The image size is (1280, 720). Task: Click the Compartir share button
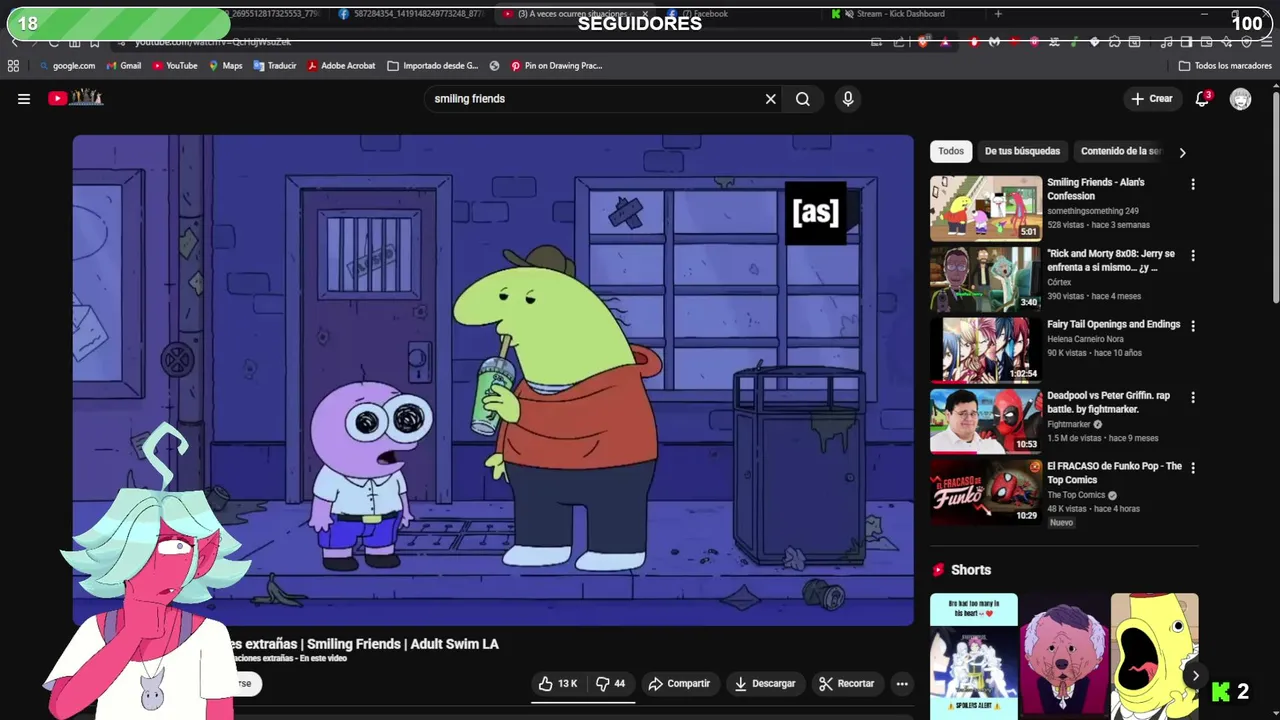click(679, 684)
